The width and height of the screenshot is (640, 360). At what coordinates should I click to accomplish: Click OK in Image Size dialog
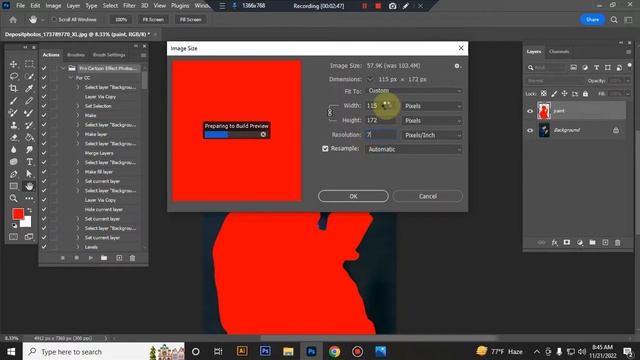tap(353, 196)
